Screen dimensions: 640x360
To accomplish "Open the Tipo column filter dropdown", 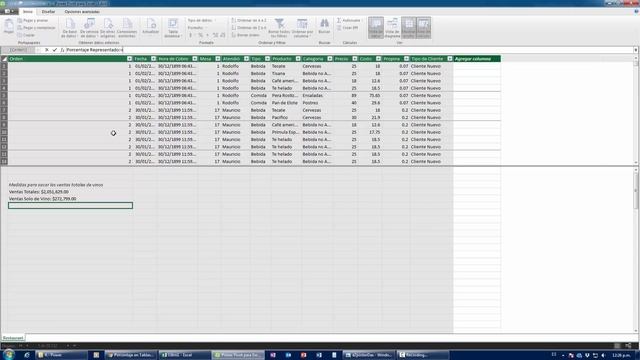I will pyautogui.click(x=267, y=59).
